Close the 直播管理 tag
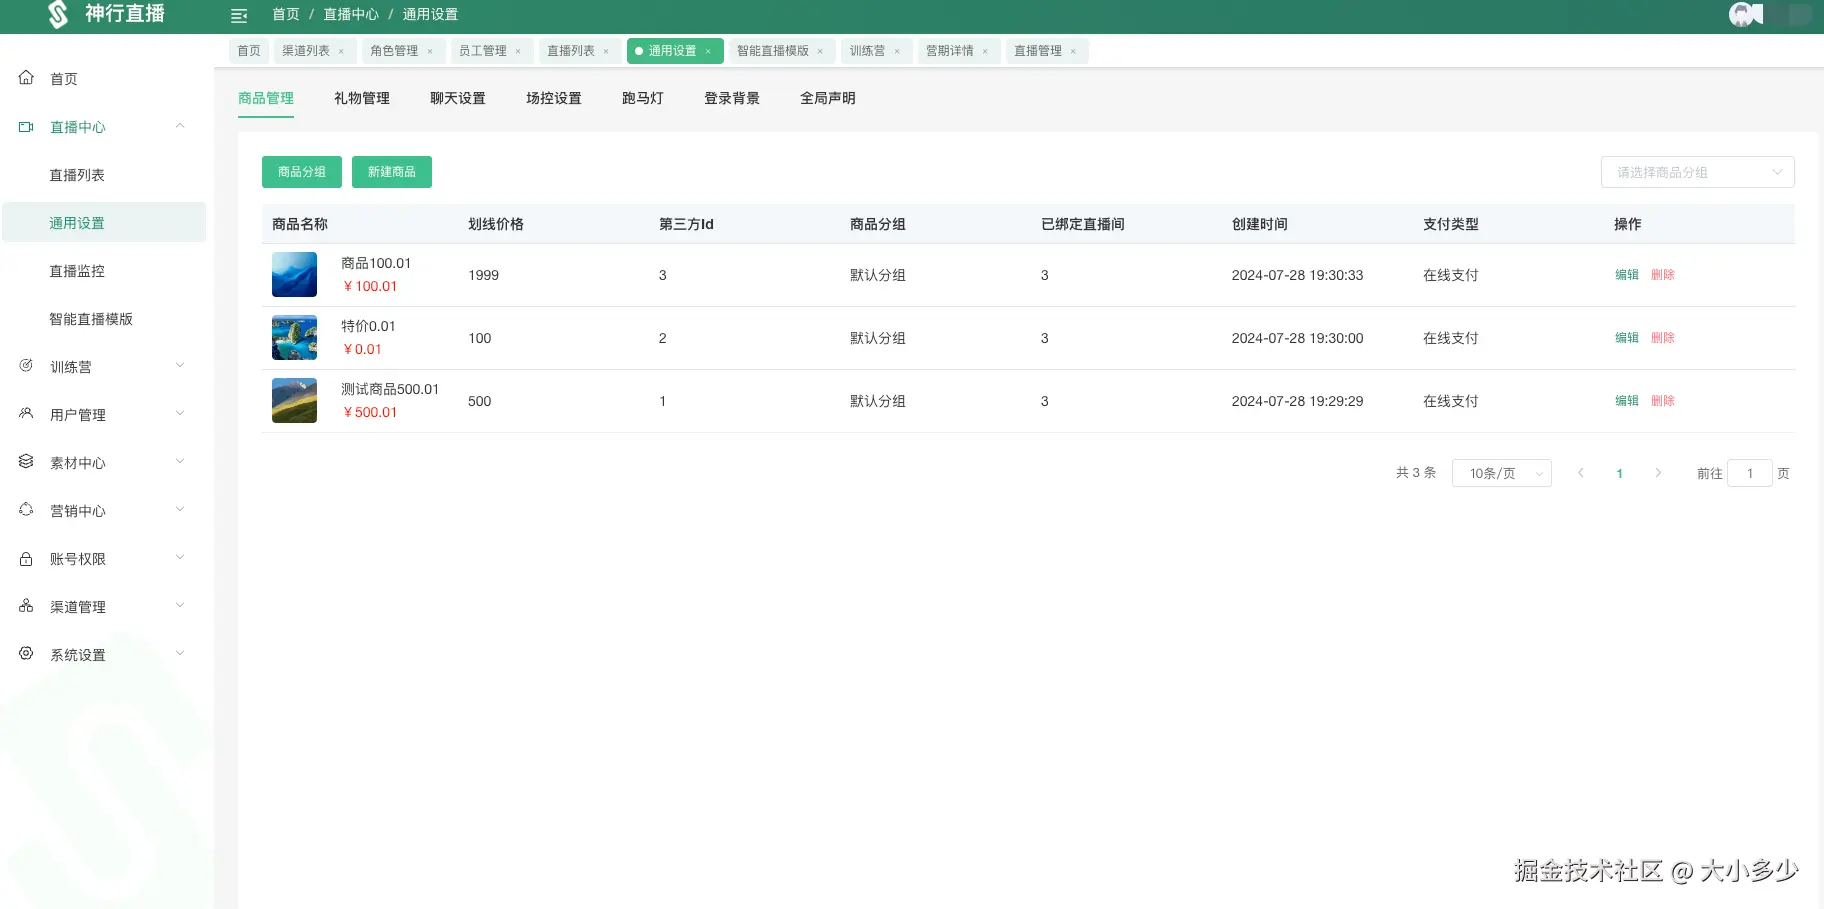Image resolution: width=1824 pixels, height=909 pixels. tap(1073, 51)
